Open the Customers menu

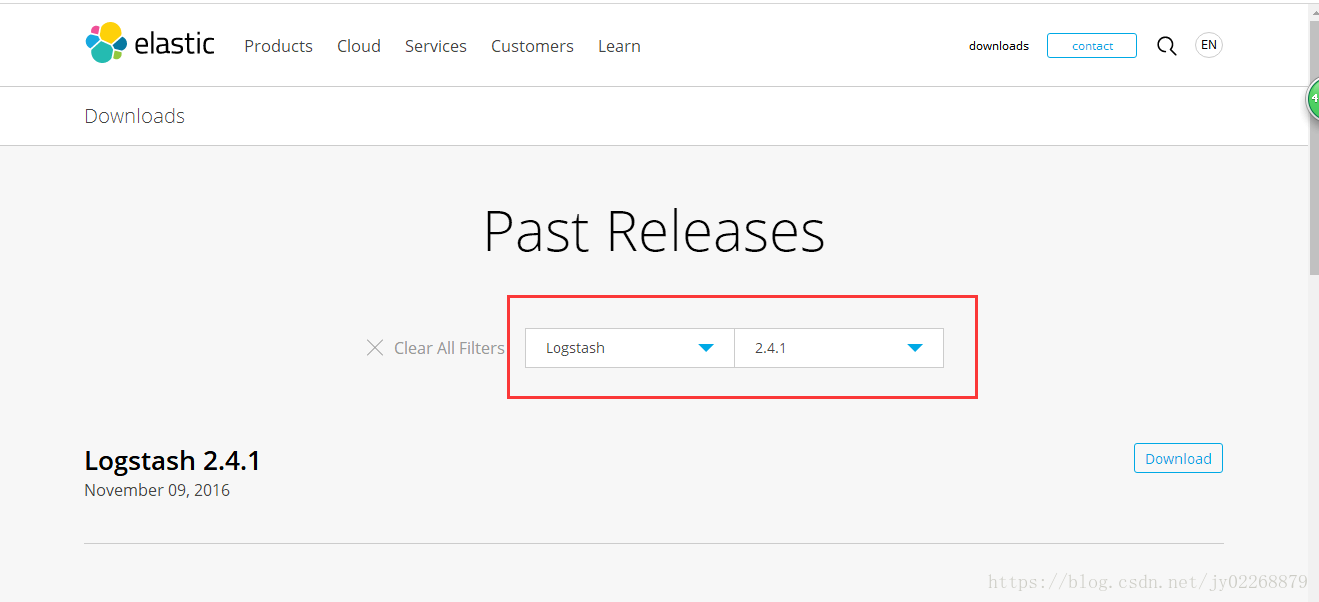click(x=532, y=46)
